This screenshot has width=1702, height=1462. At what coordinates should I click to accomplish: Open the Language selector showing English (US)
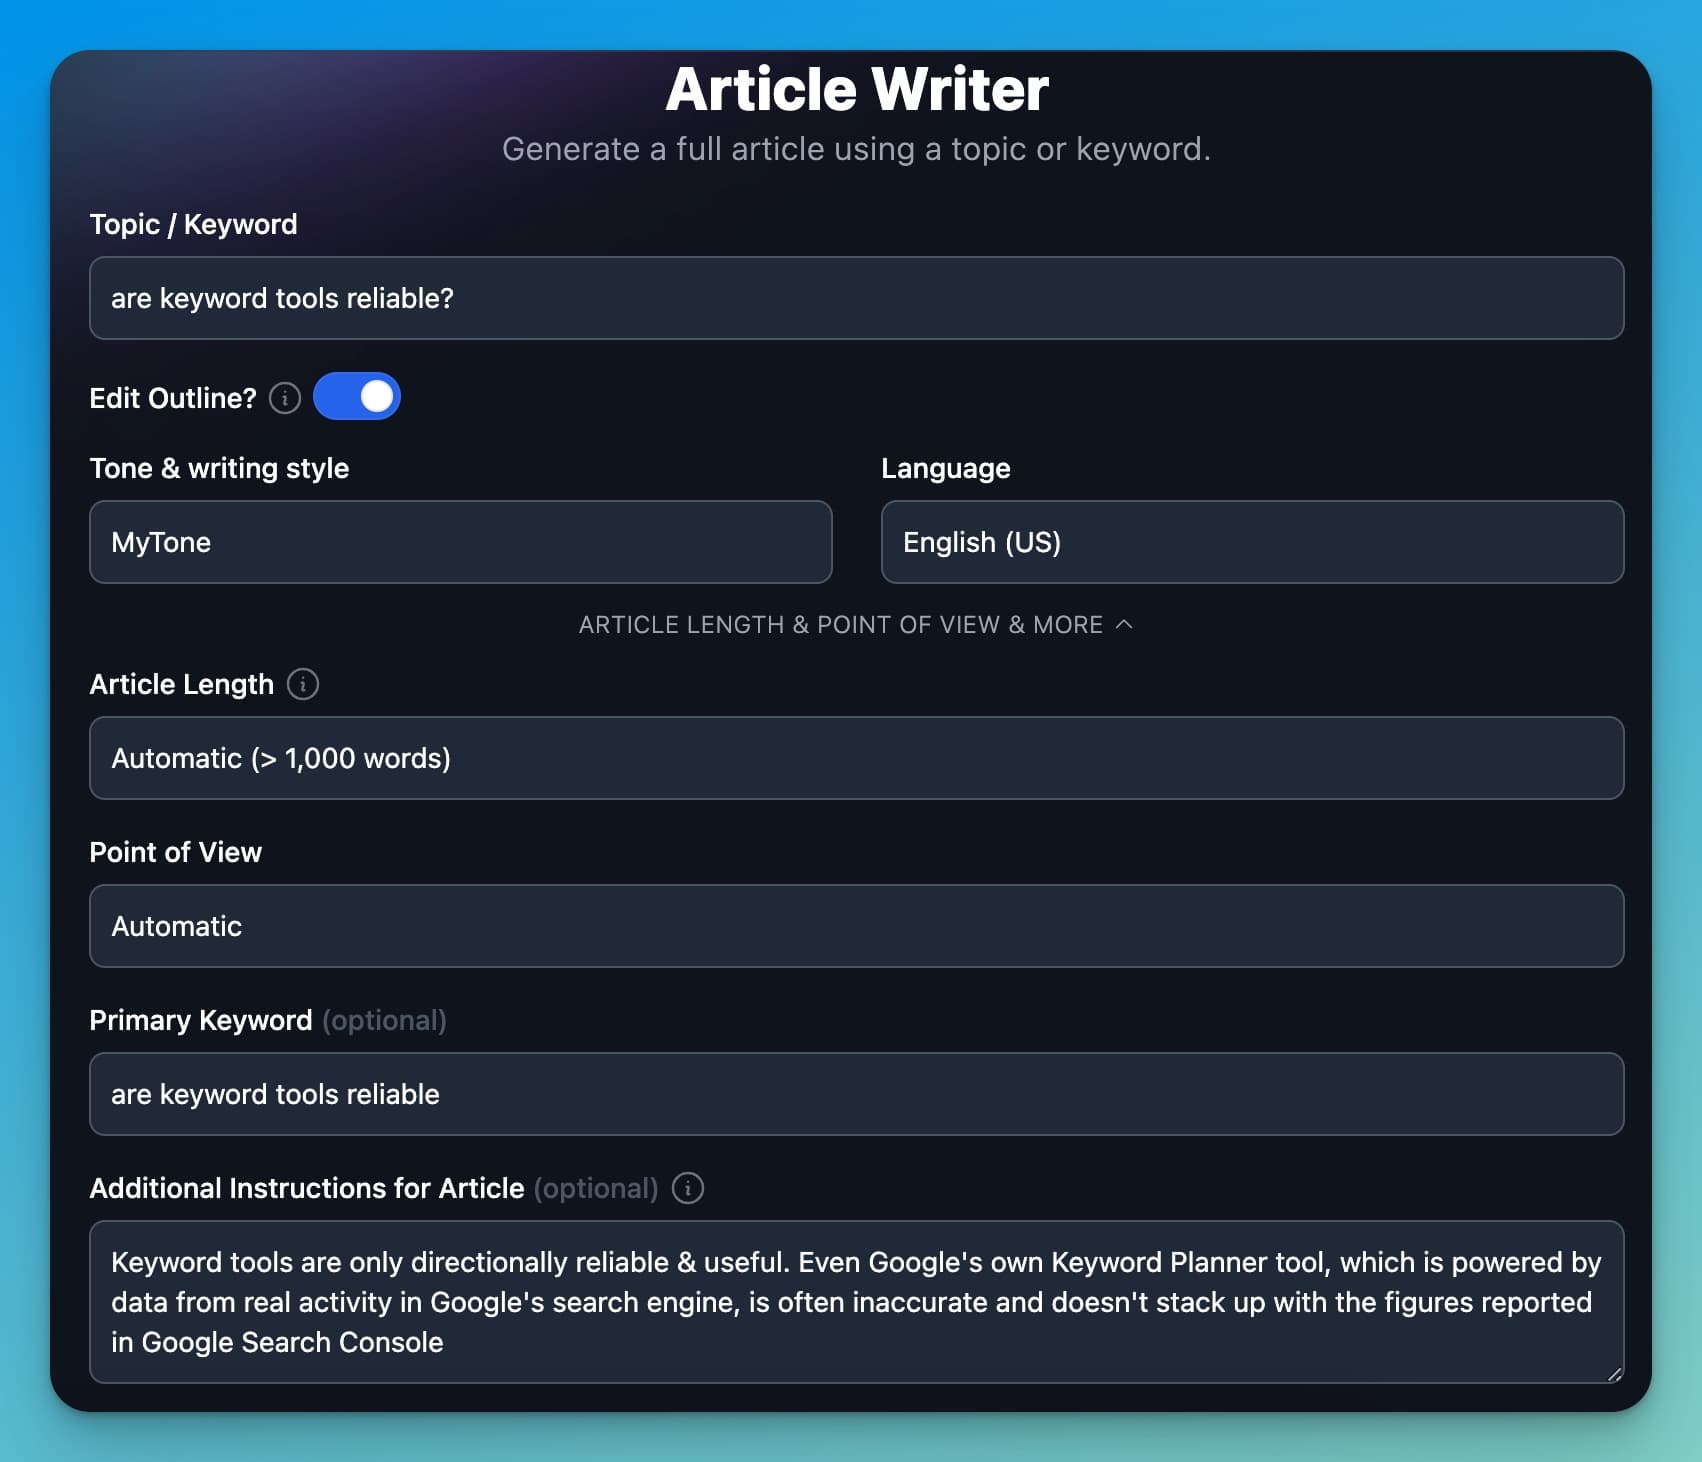coord(1252,542)
